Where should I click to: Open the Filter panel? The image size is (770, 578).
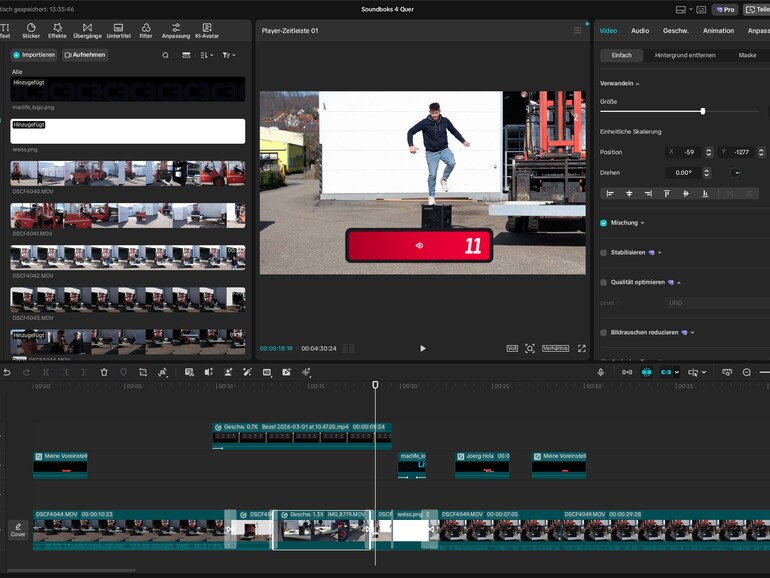[146, 30]
